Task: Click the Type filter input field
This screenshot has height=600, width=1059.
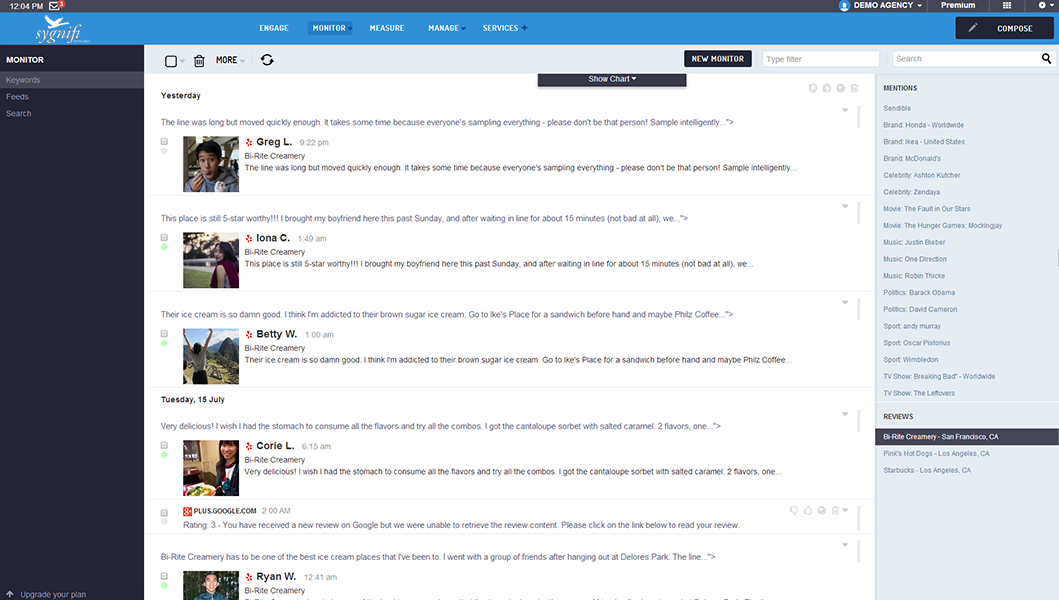Action: point(820,59)
